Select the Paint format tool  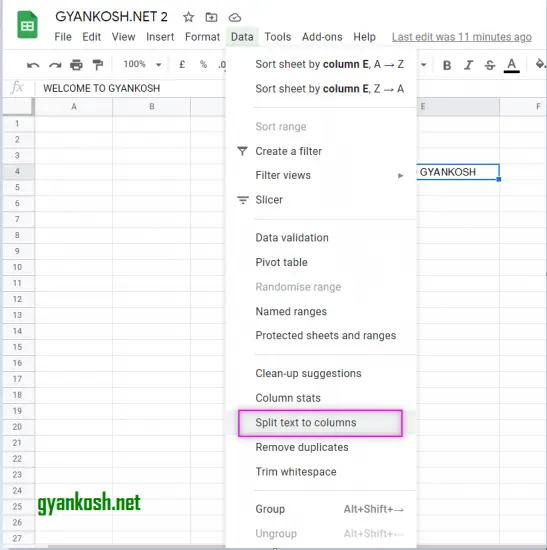[98, 65]
